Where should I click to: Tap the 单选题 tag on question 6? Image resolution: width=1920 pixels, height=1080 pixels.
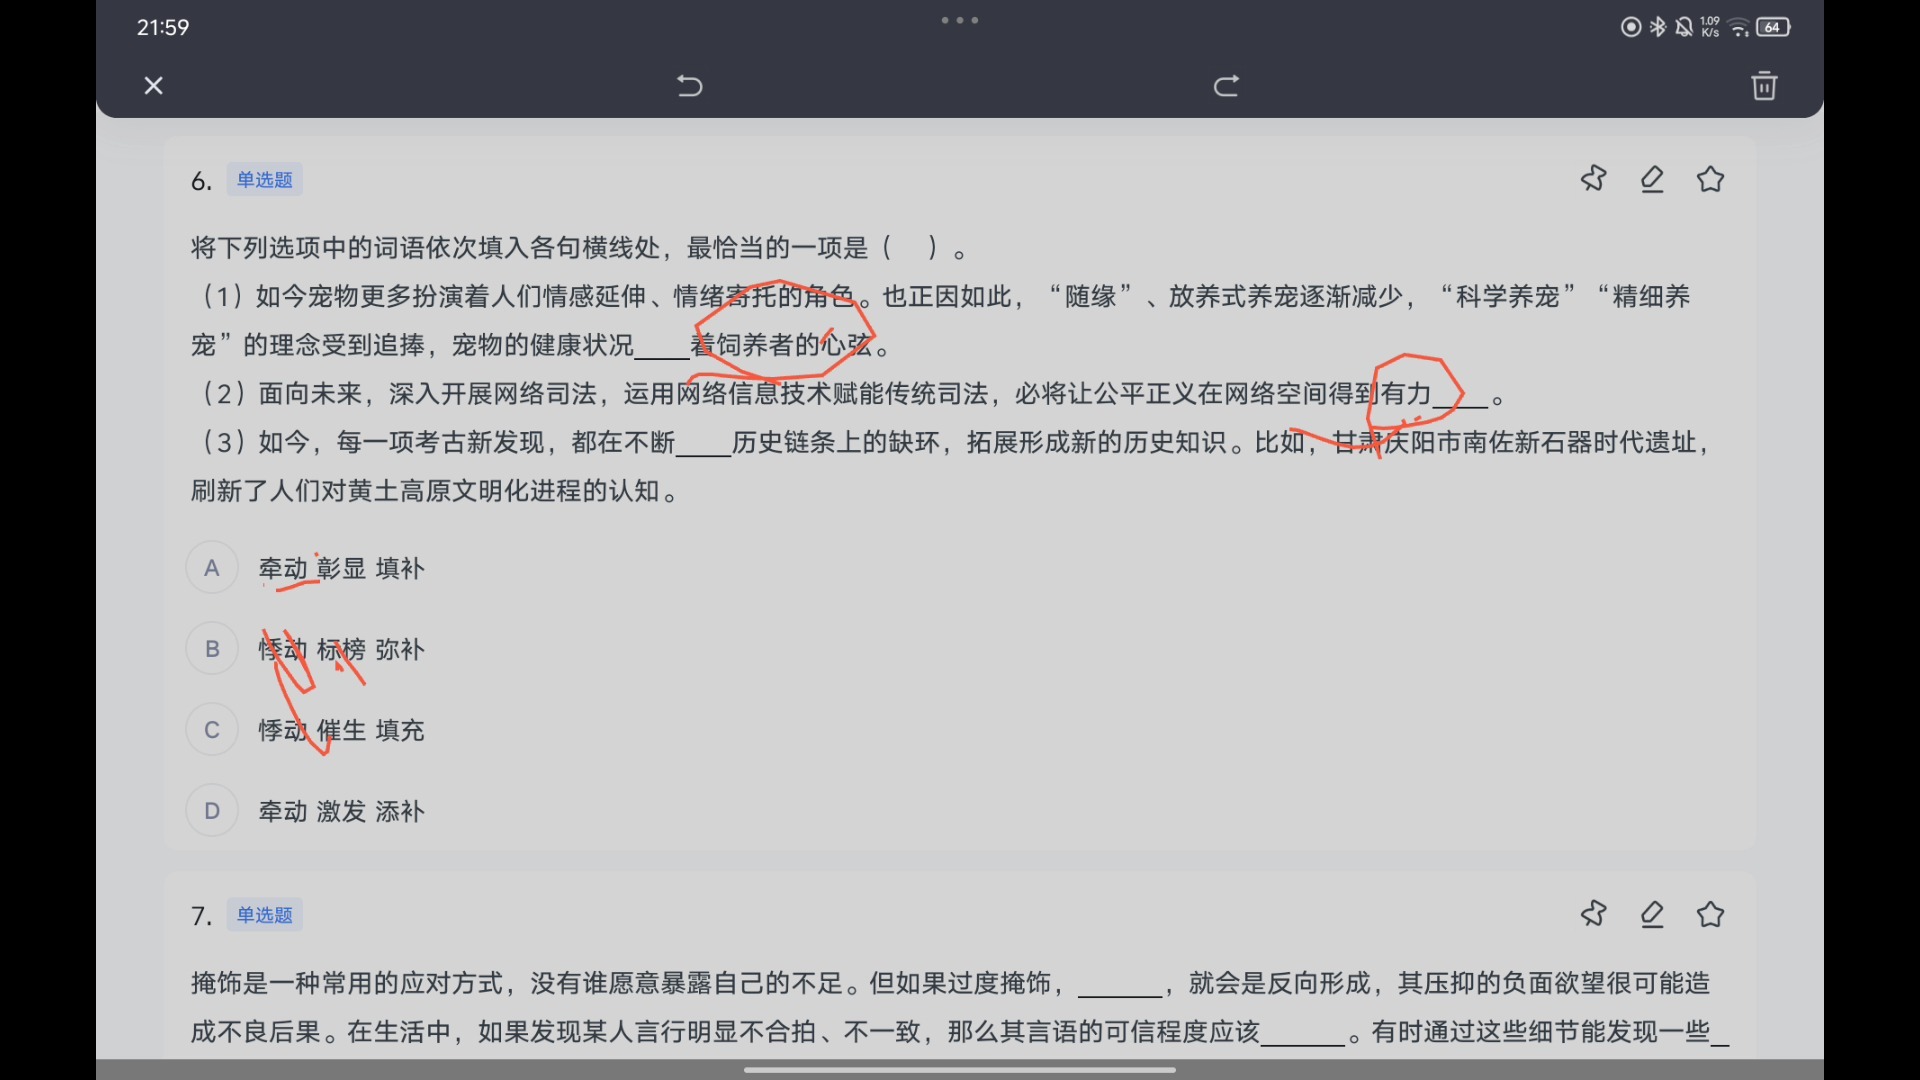coord(264,180)
